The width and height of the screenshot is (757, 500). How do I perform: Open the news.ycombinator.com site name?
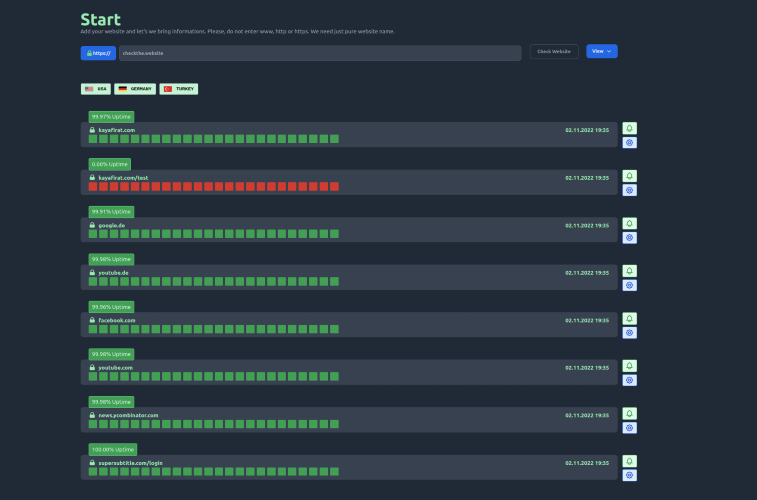pos(128,415)
